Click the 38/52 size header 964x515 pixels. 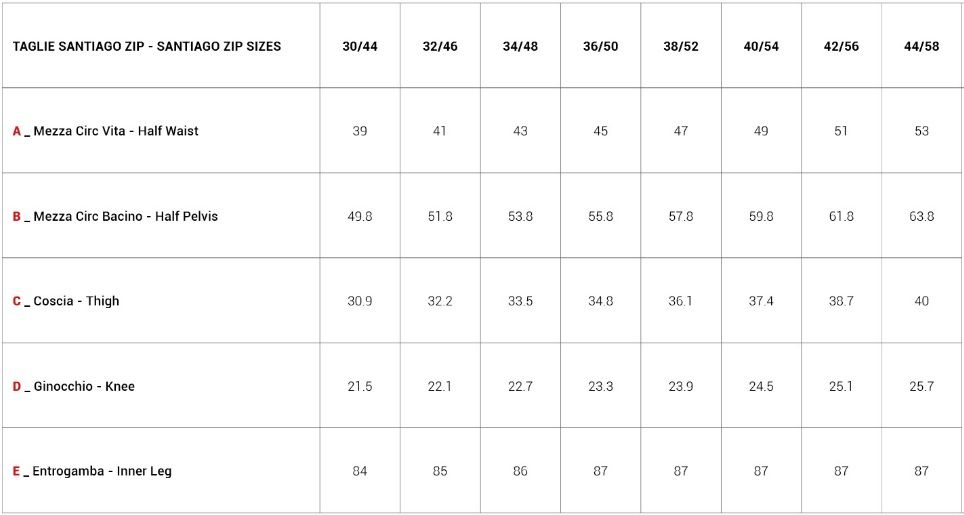[x=681, y=47]
